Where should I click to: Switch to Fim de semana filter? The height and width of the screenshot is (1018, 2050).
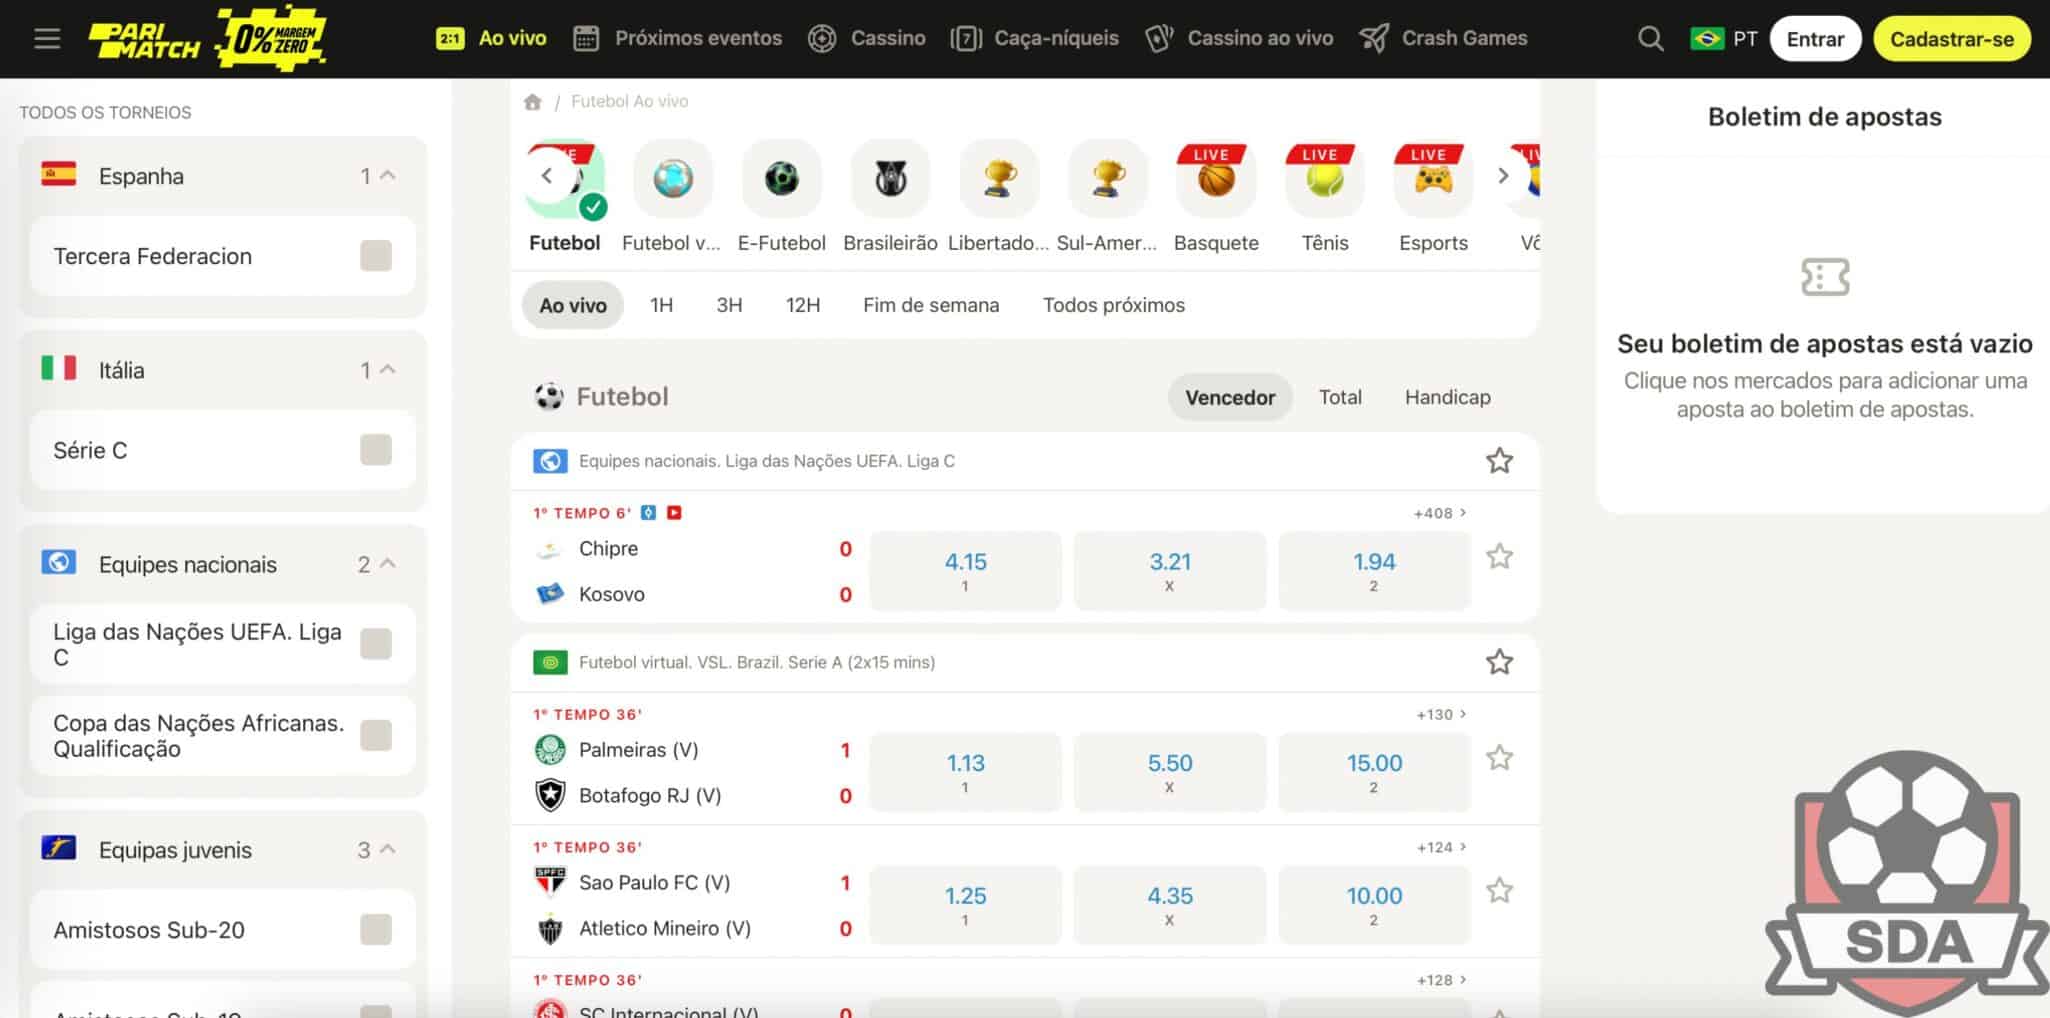tap(931, 306)
